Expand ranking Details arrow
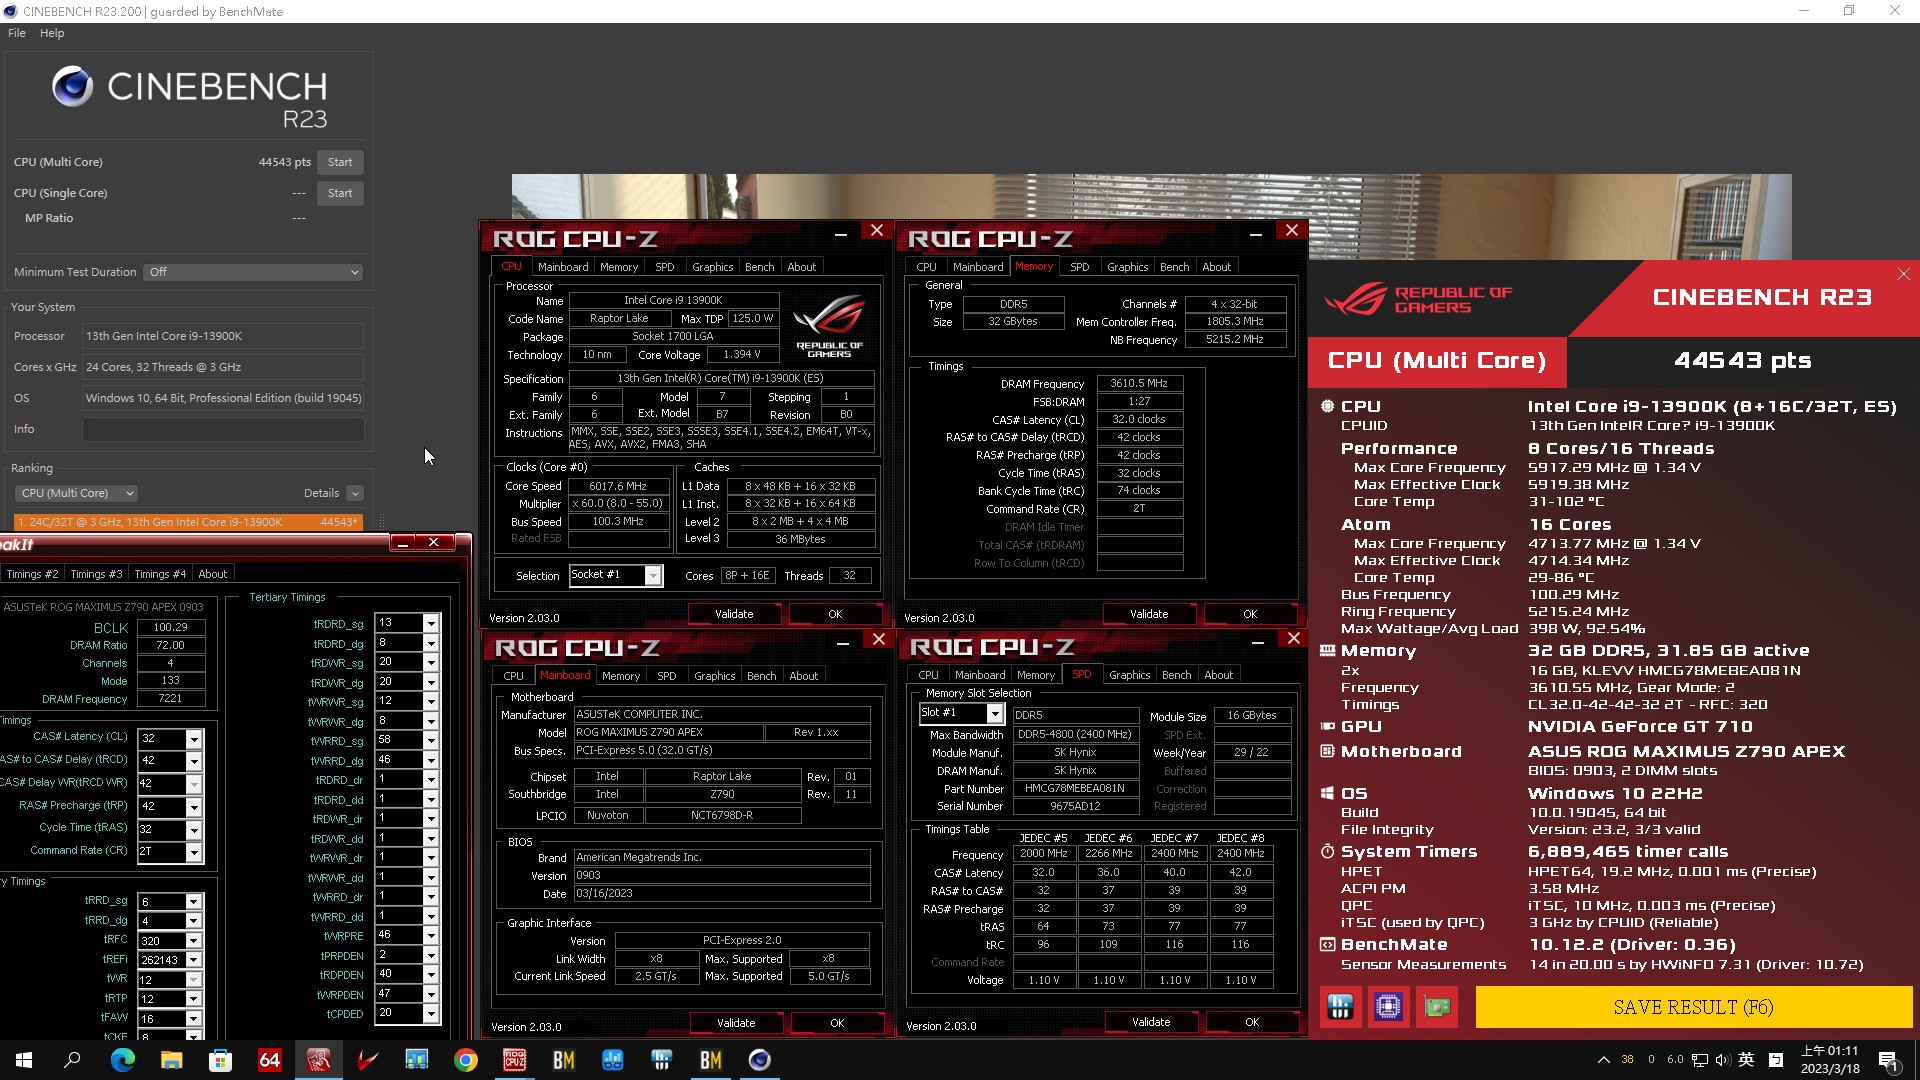The height and width of the screenshot is (1080, 1920). [x=355, y=493]
